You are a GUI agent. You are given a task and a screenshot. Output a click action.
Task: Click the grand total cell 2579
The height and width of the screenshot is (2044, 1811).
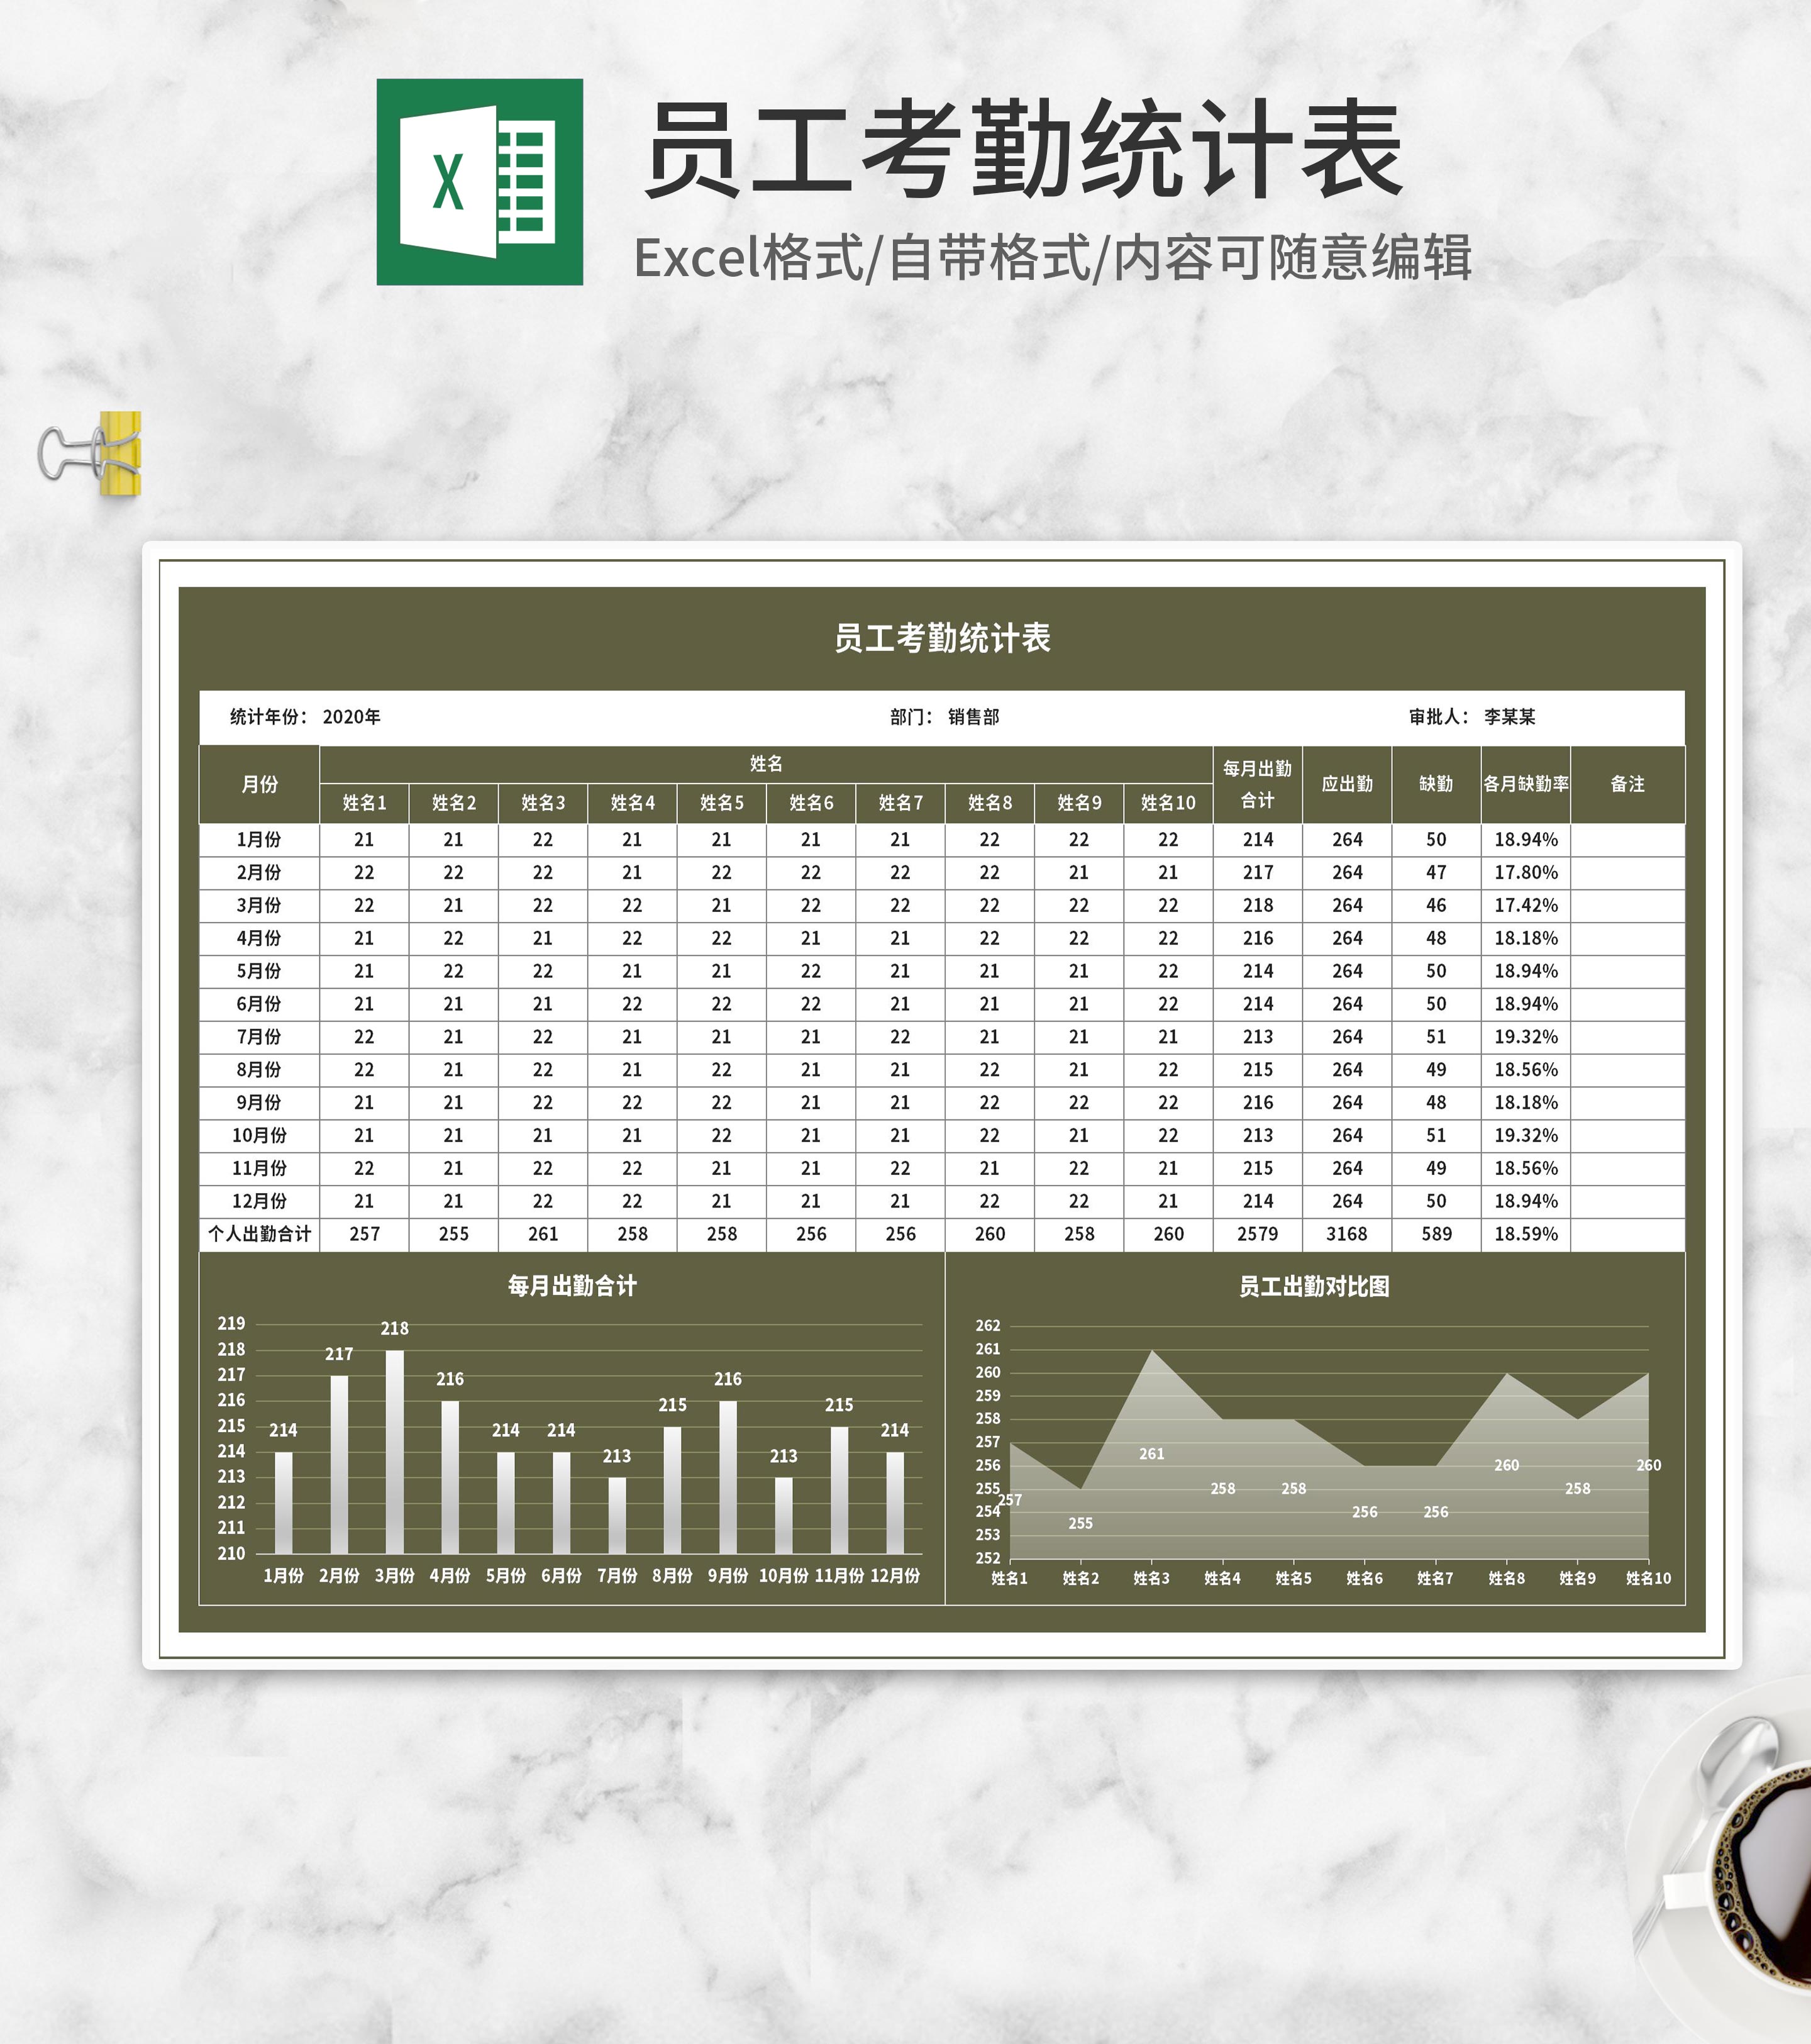1257,1234
